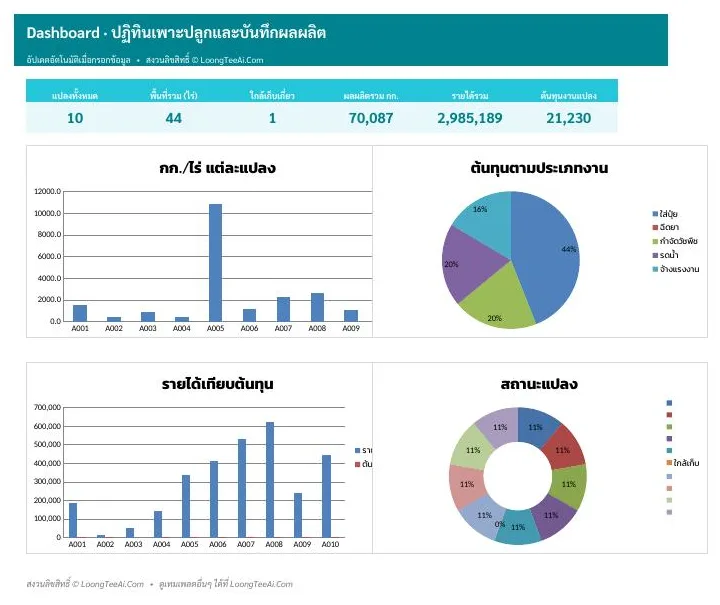Click the 'แปลงทั้งหมด' KPI label

pyautogui.click(x=75, y=95)
